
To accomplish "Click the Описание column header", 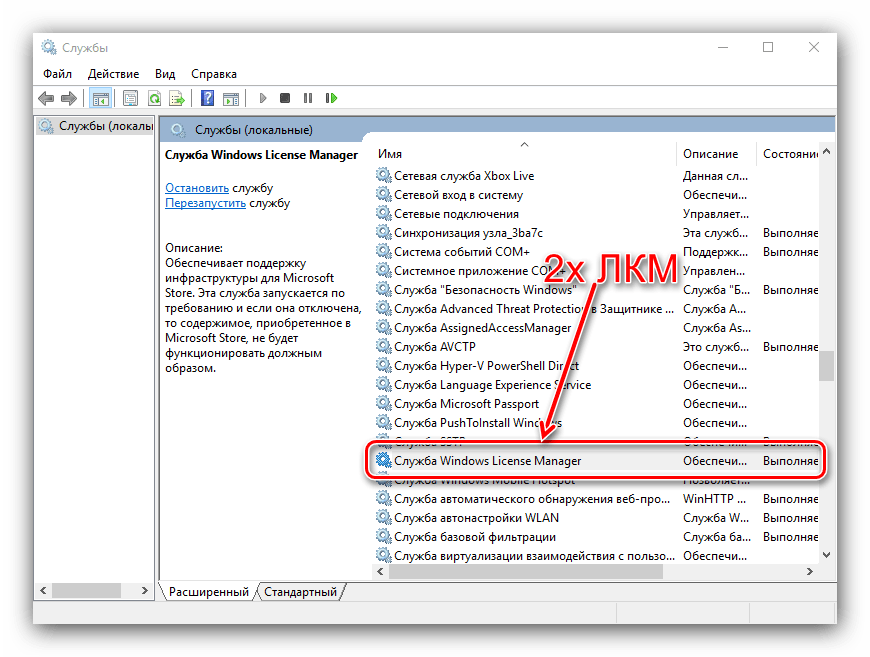I will click(x=710, y=154).
